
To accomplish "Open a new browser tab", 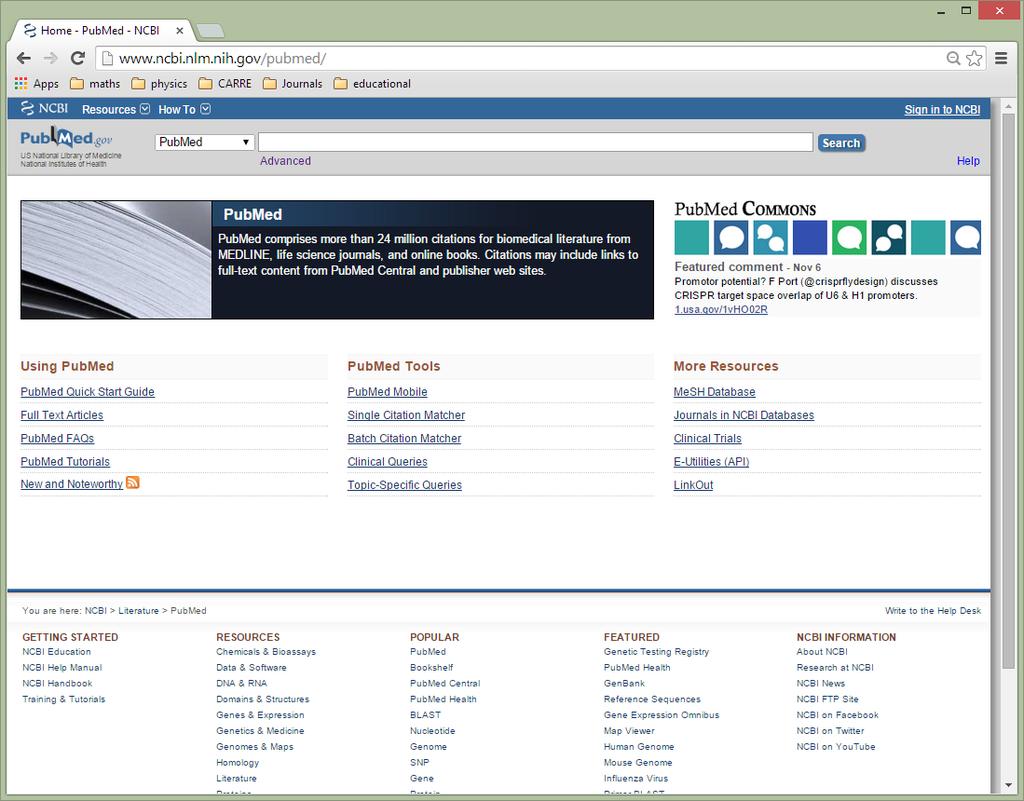I will pos(210,31).
